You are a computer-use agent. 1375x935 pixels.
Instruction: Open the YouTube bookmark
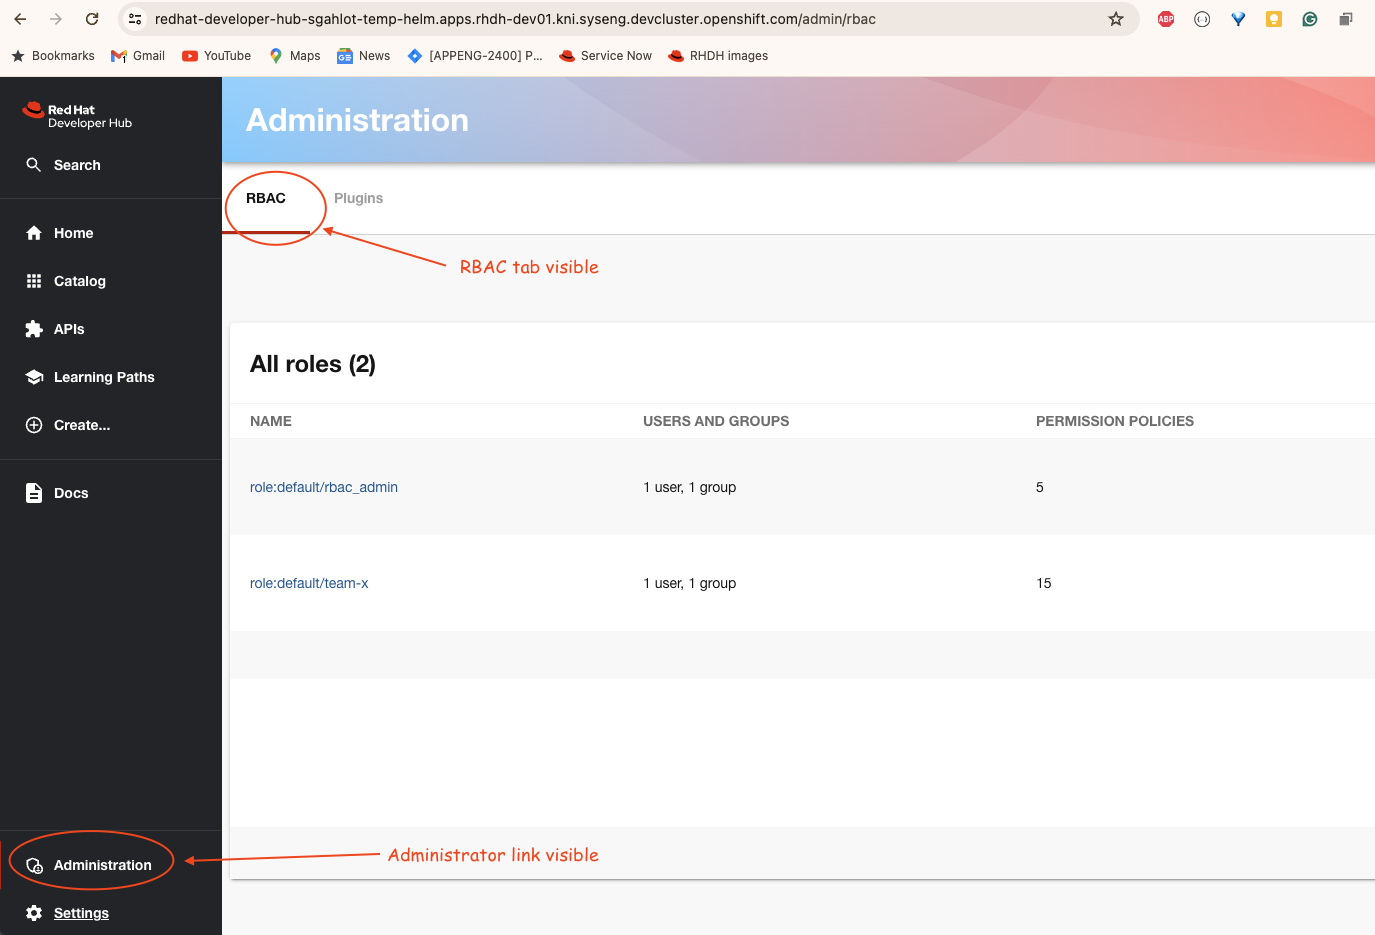click(x=217, y=56)
